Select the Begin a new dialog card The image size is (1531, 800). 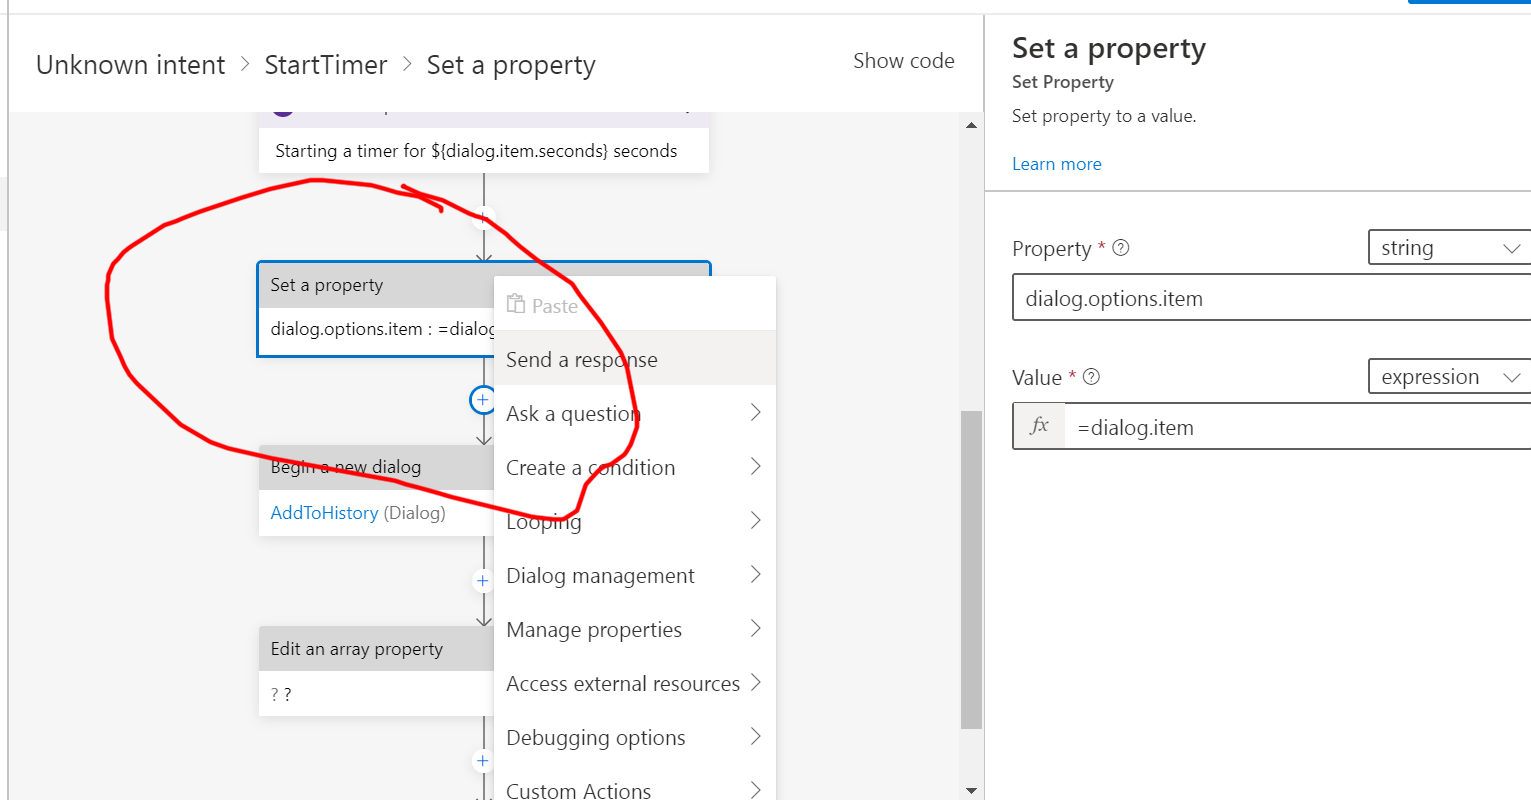tap(377, 490)
